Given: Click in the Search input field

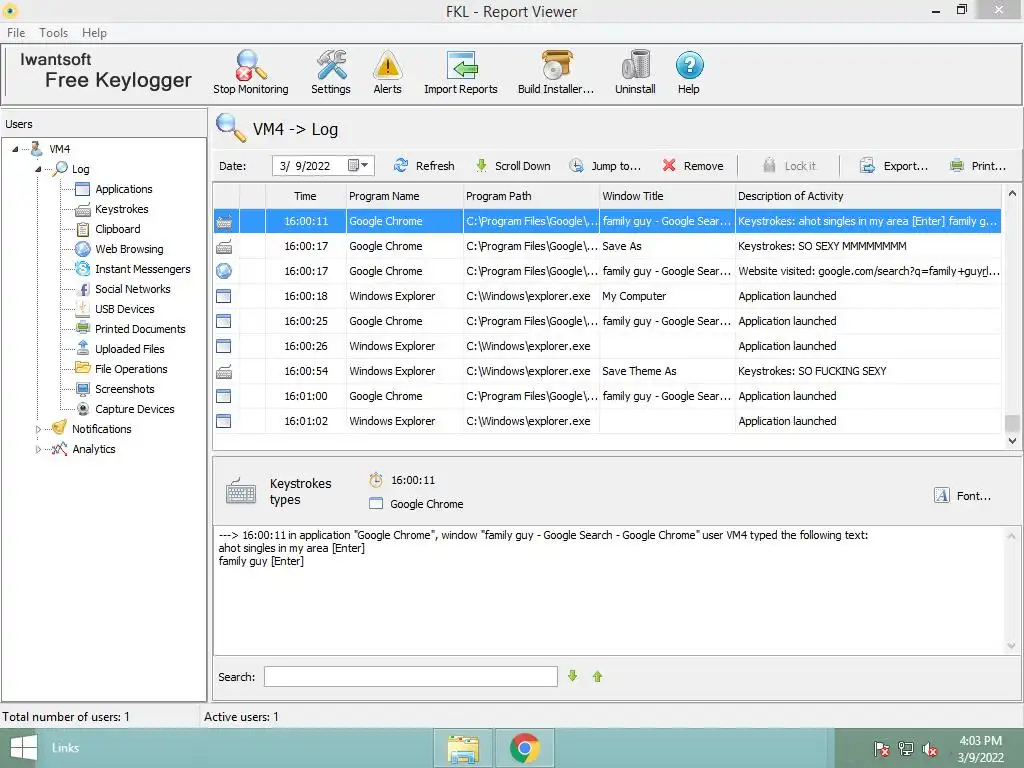Looking at the screenshot, I should (x=411, y=677).
